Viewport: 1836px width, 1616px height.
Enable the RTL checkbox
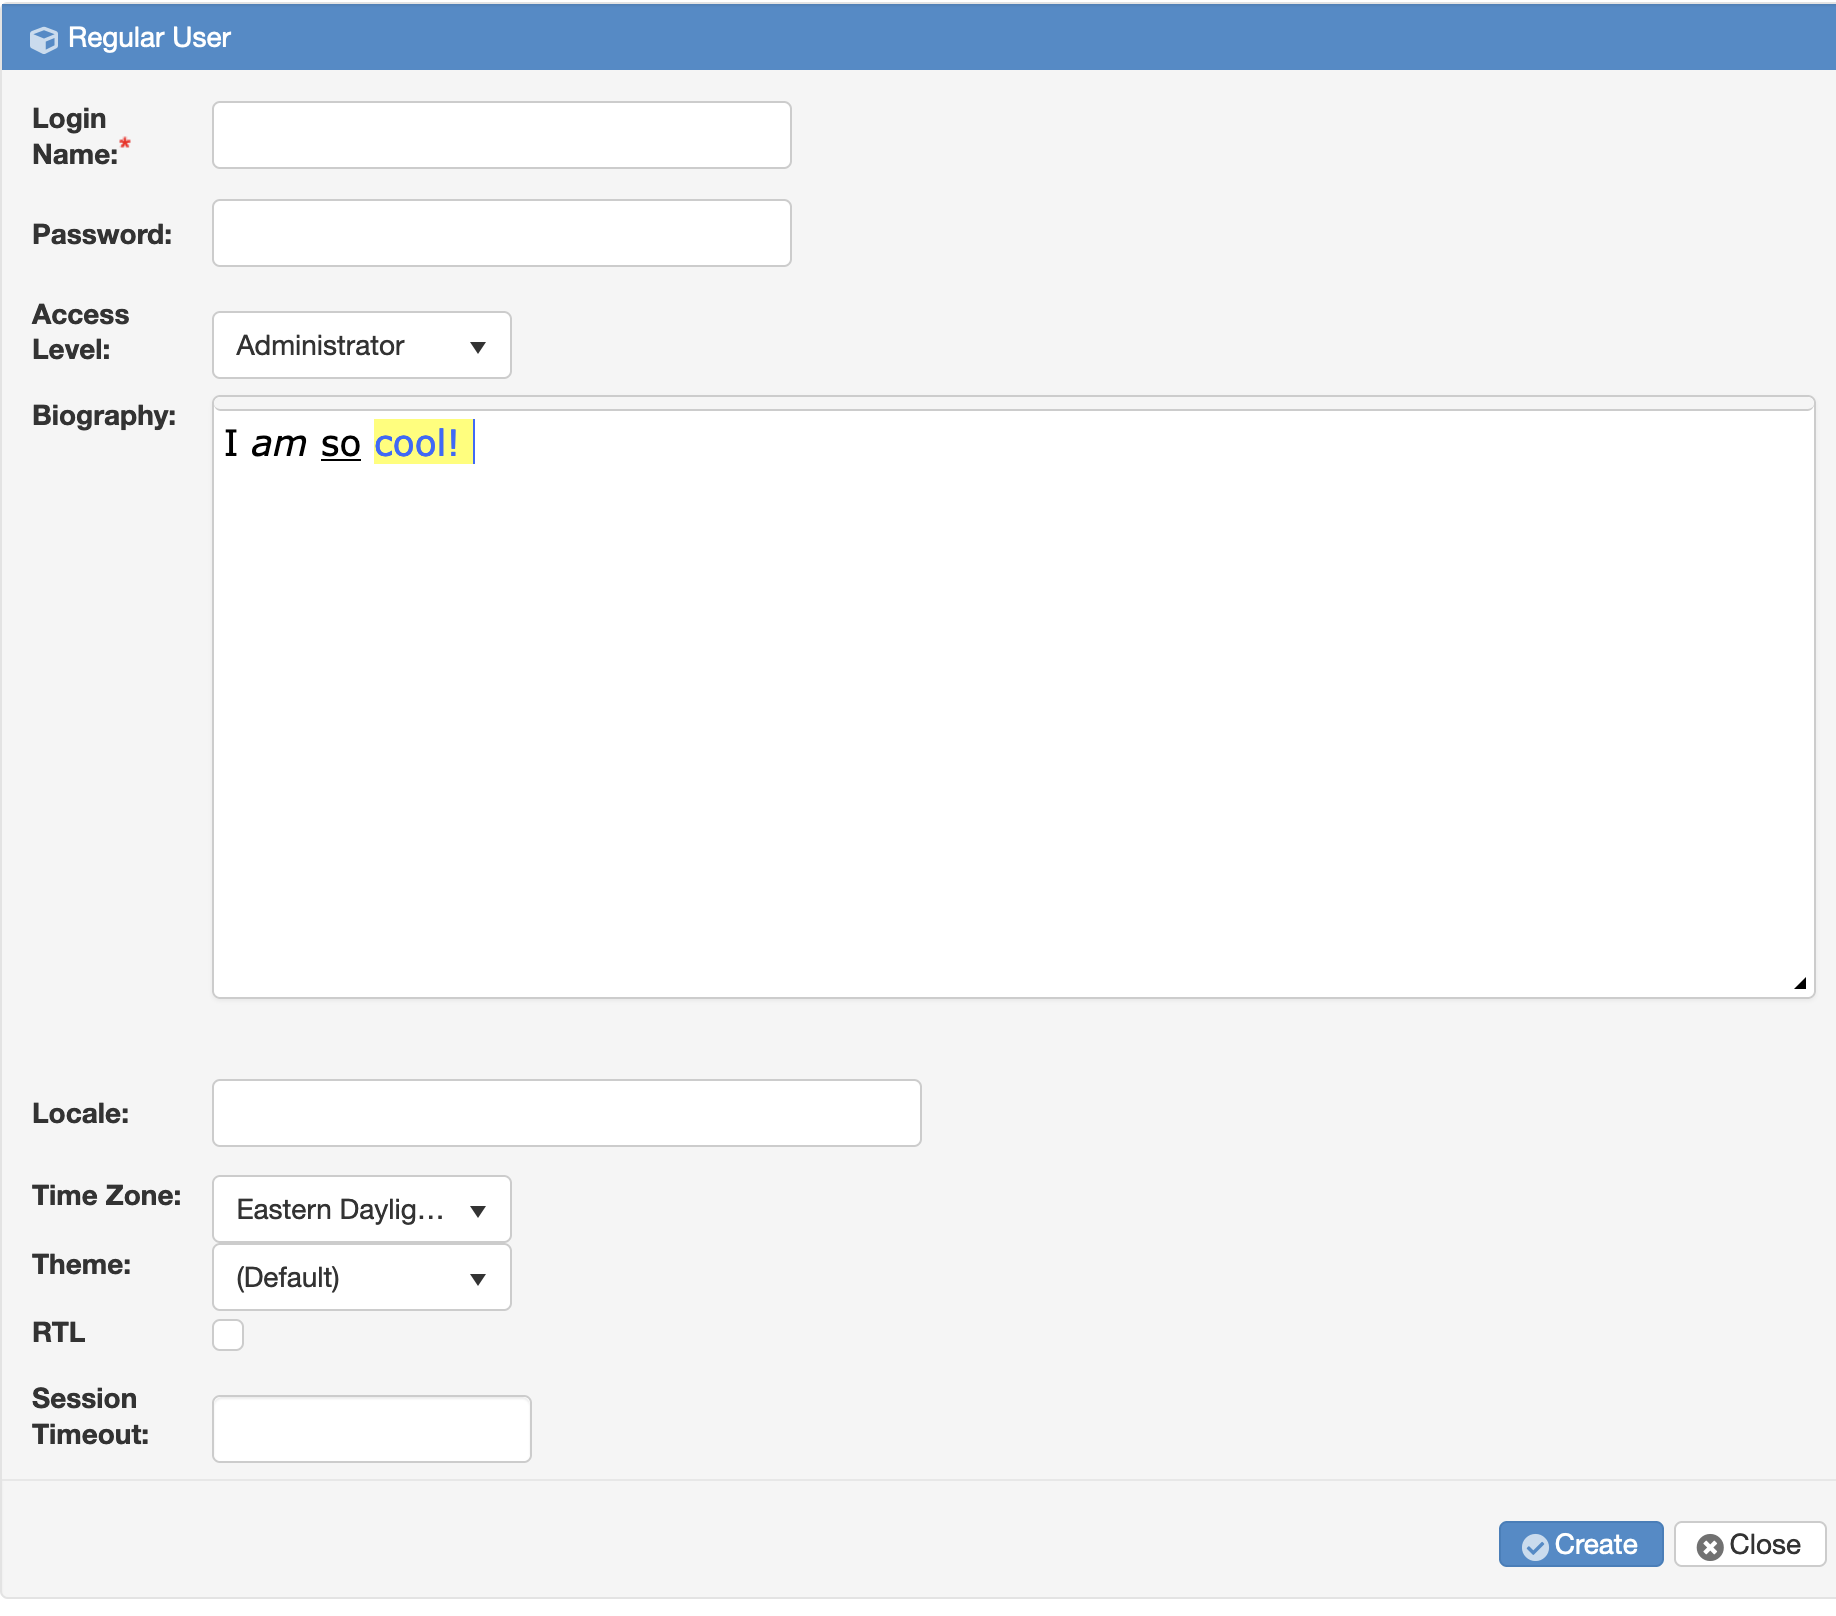click(228, 1334)
